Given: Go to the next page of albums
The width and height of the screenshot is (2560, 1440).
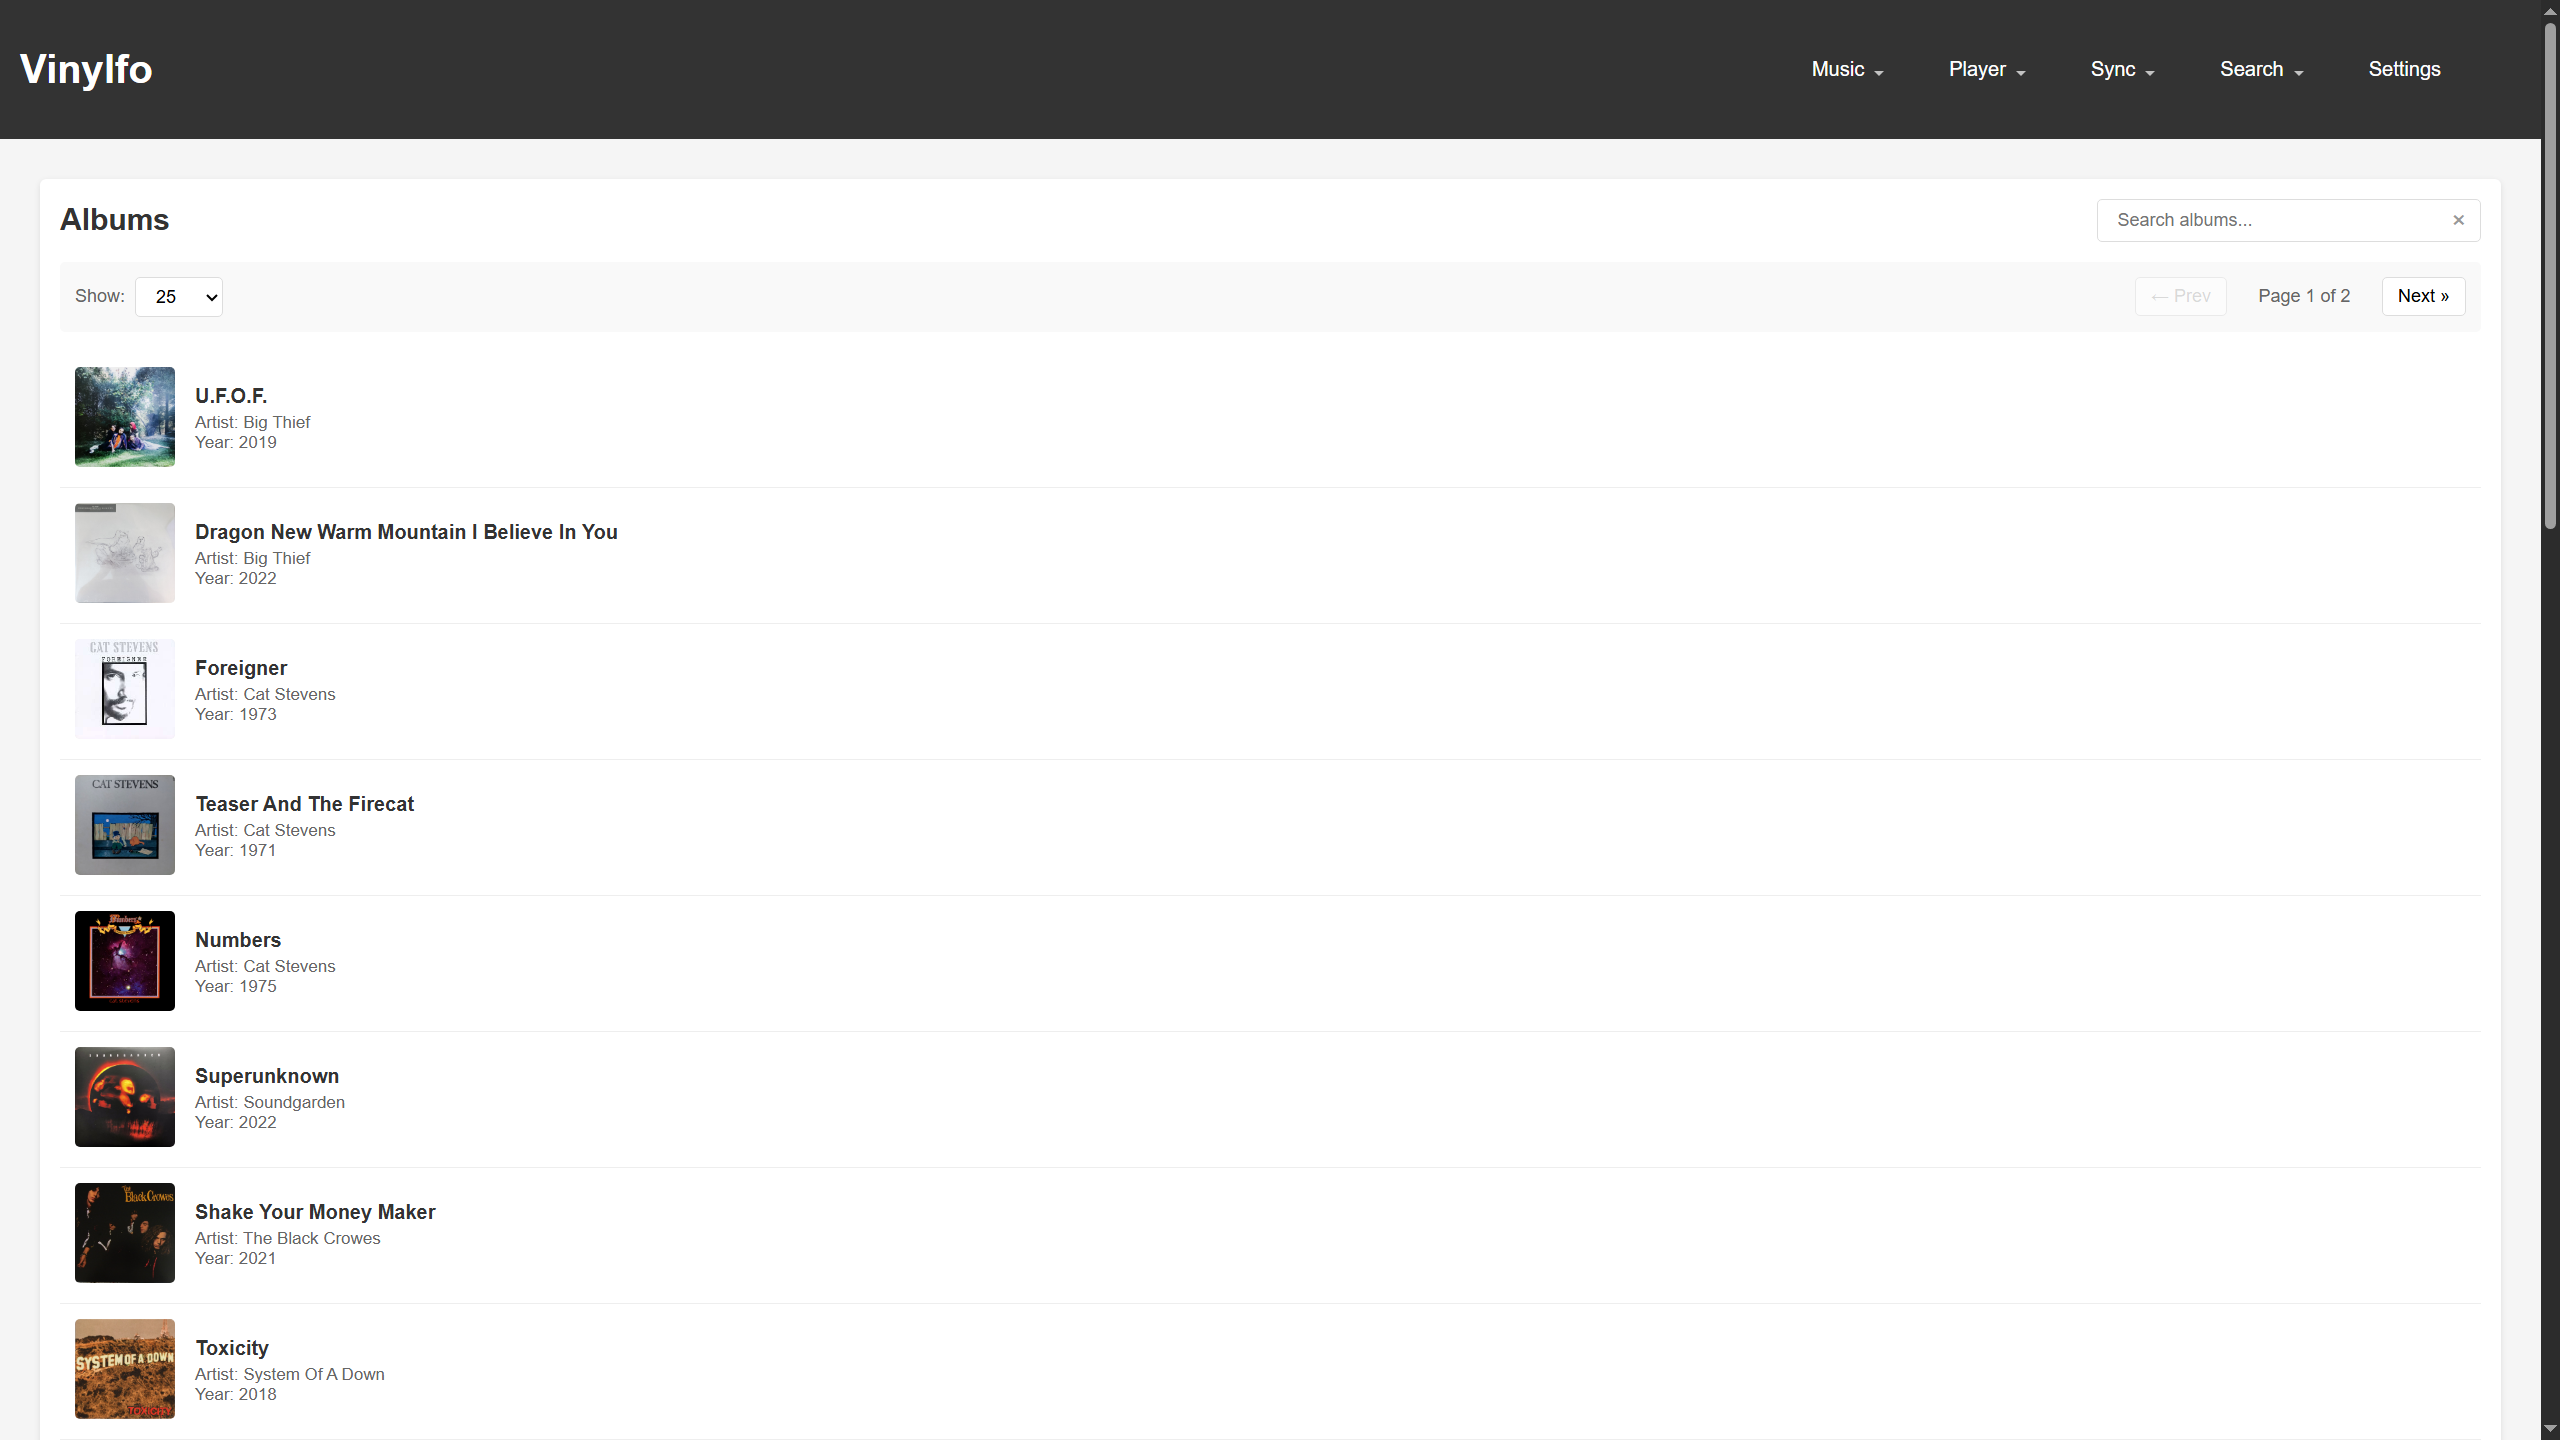Looking at the screenshot, I should 2423,295.
